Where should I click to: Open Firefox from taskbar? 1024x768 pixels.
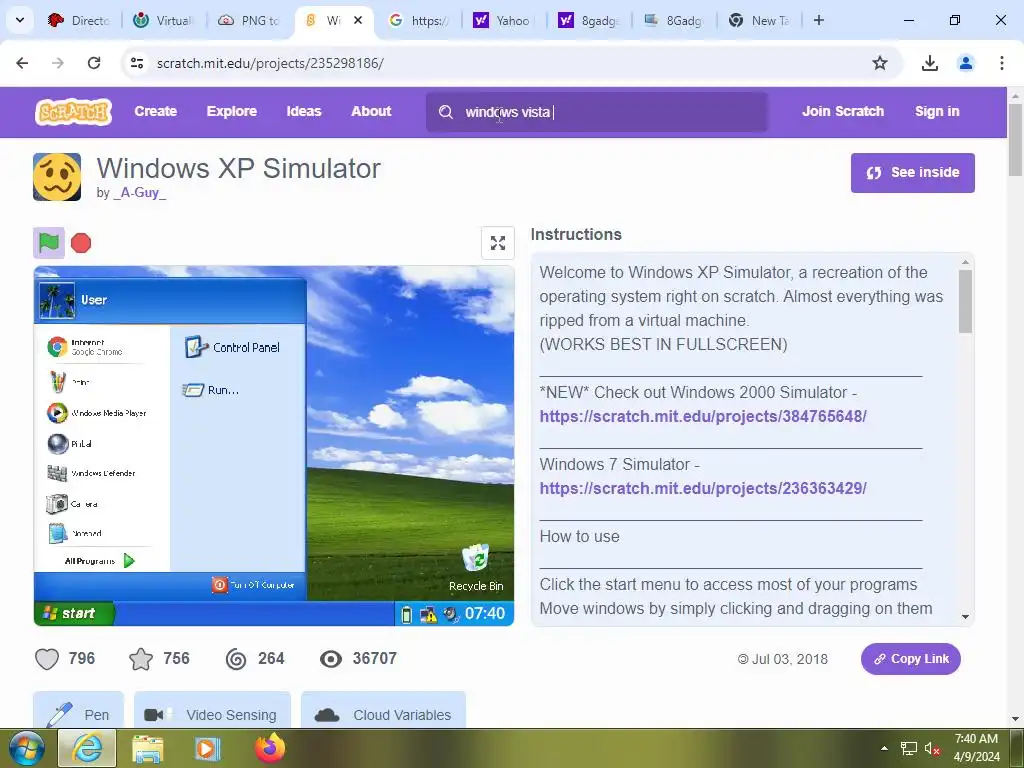coord(270,748)
